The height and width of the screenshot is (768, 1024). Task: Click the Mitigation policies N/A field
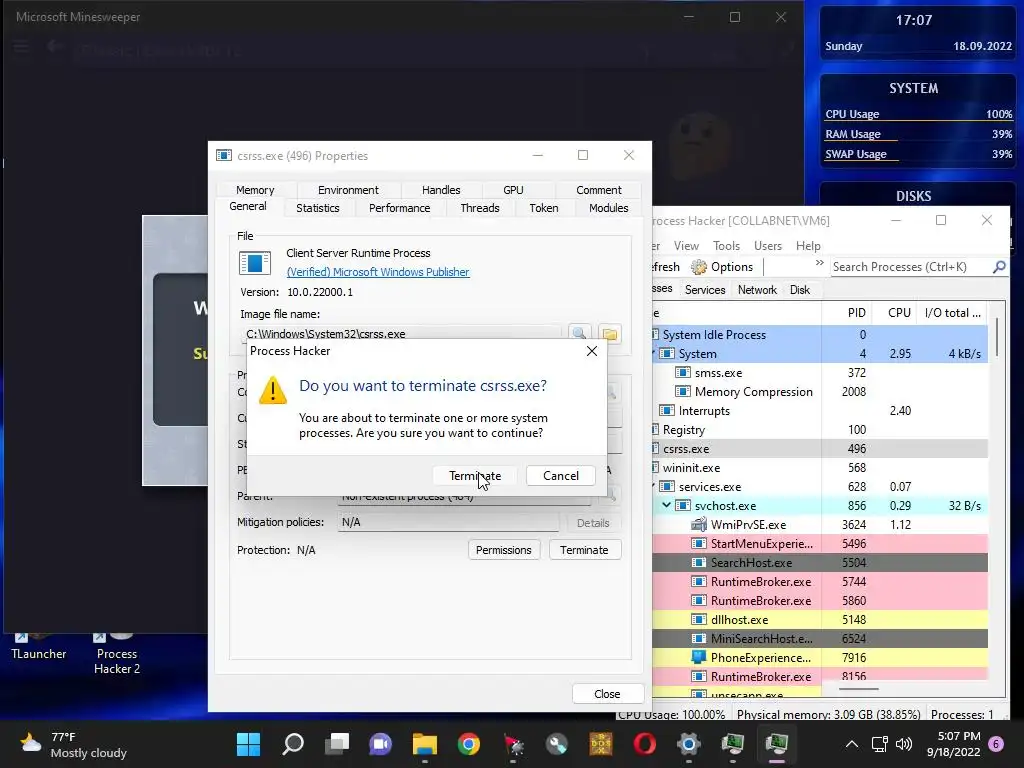[448, 522]
